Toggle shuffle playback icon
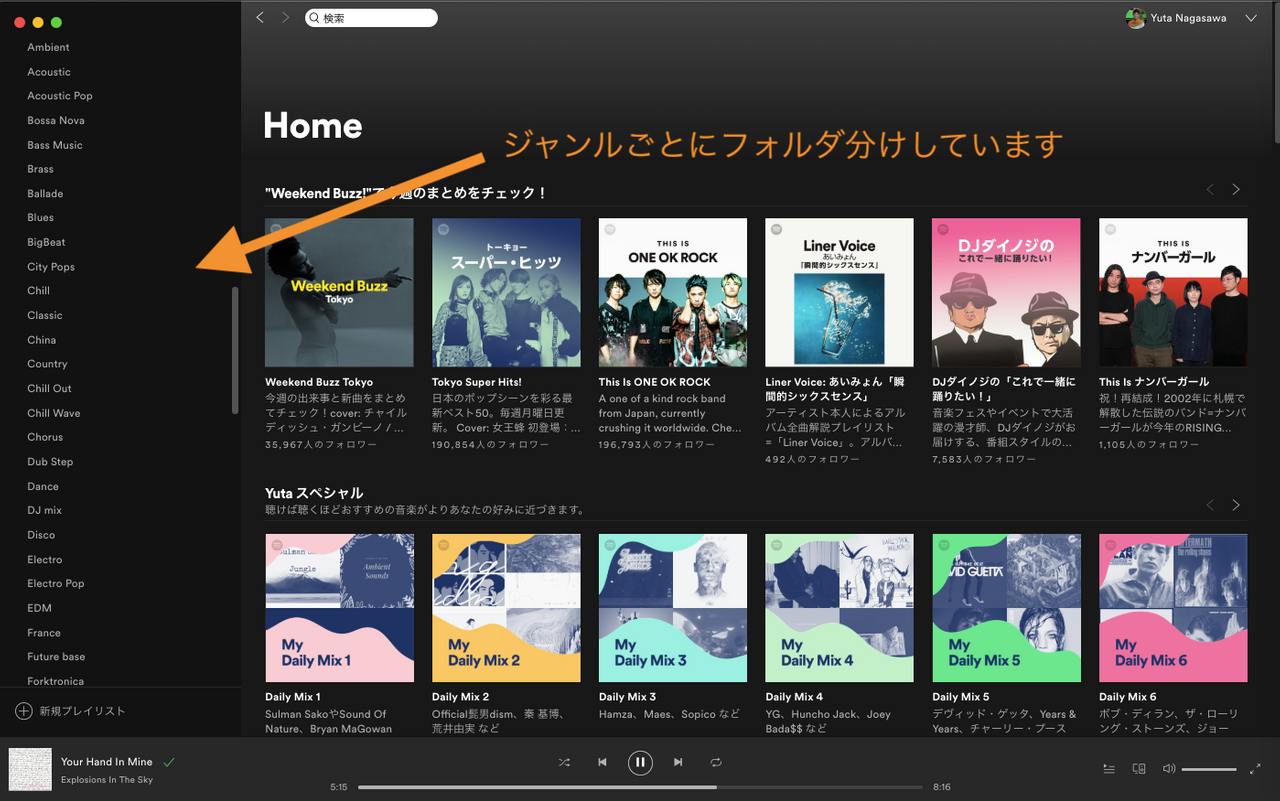The width and height of the screenshot is (1280, 801). 564,762
